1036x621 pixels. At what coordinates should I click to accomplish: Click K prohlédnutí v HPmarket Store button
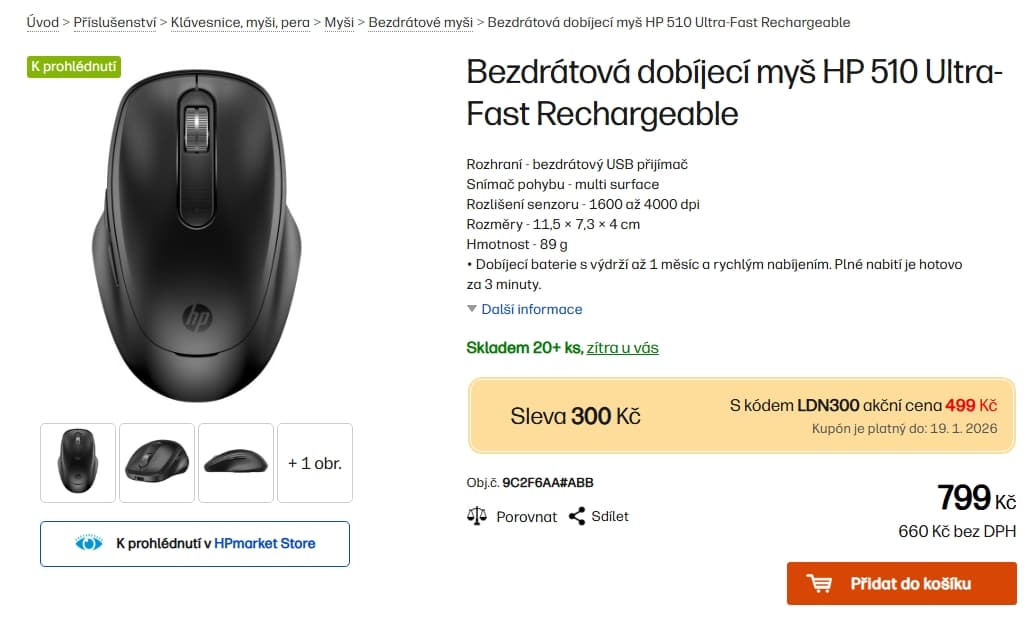[x=194, y=543]
